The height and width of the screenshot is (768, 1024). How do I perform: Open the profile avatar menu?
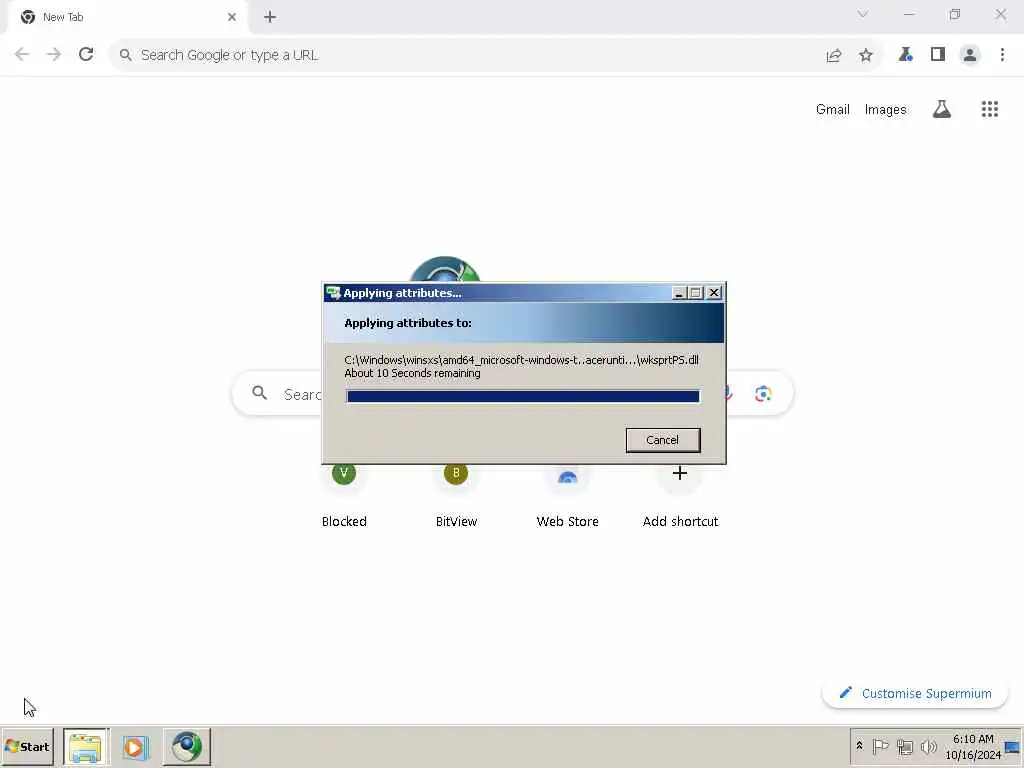pyautogui.click(x=970, y=55)
